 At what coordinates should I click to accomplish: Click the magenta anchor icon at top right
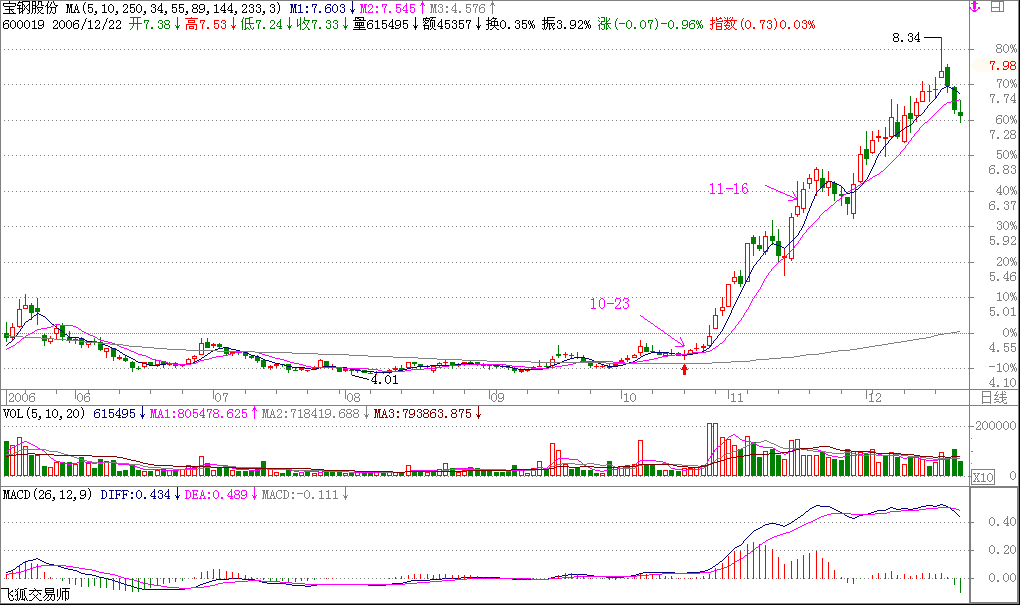click(974, 7)
